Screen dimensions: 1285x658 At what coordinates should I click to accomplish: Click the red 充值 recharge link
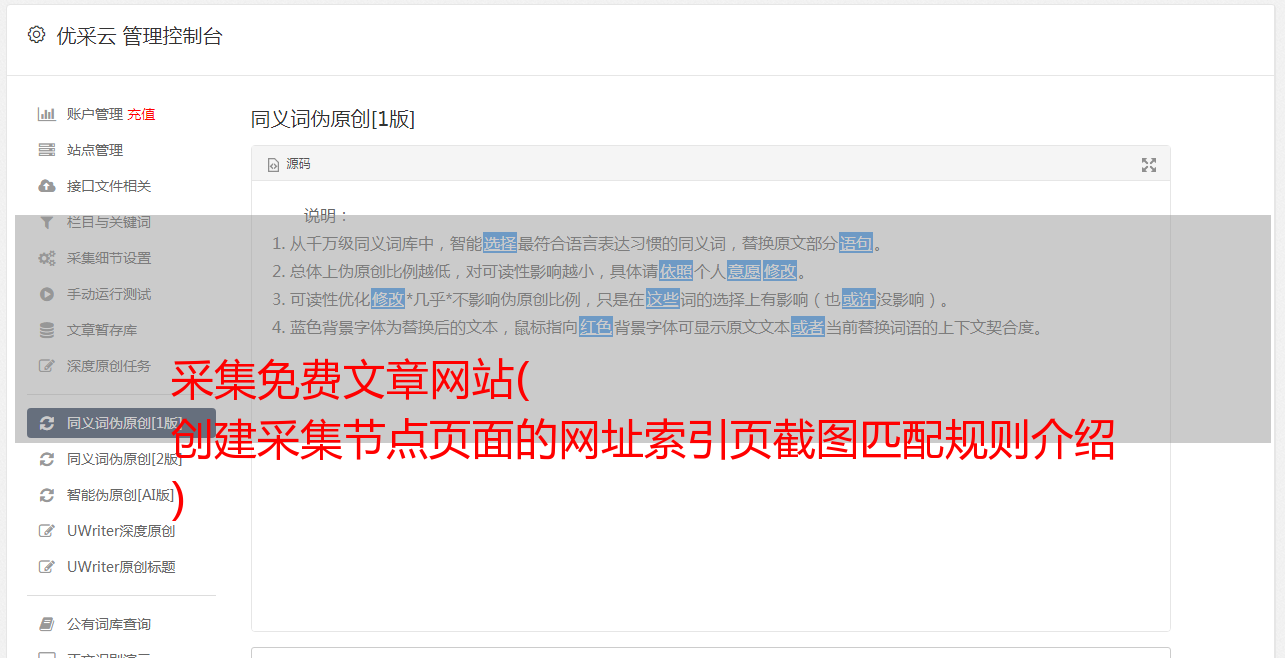141,114
